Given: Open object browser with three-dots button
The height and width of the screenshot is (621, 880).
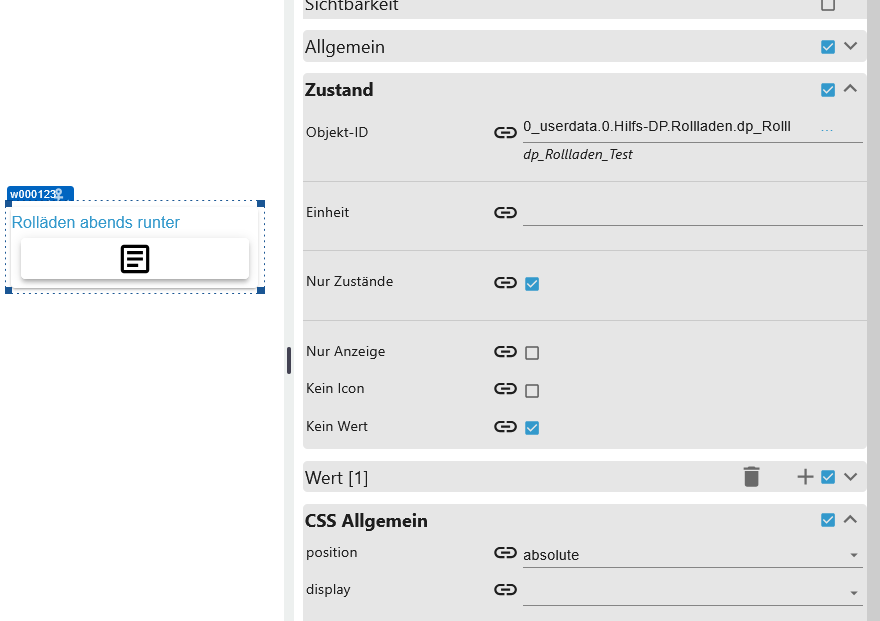Looking at the screenshot, I should pyautogui.click(x=827, y=130).
